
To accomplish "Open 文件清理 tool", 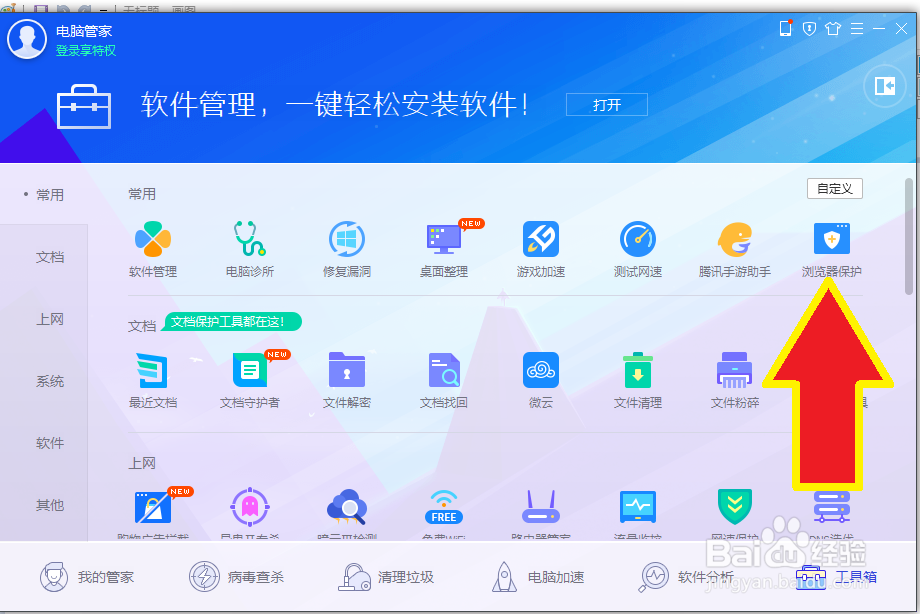I will pyautogui.click(x=638, y=380).
